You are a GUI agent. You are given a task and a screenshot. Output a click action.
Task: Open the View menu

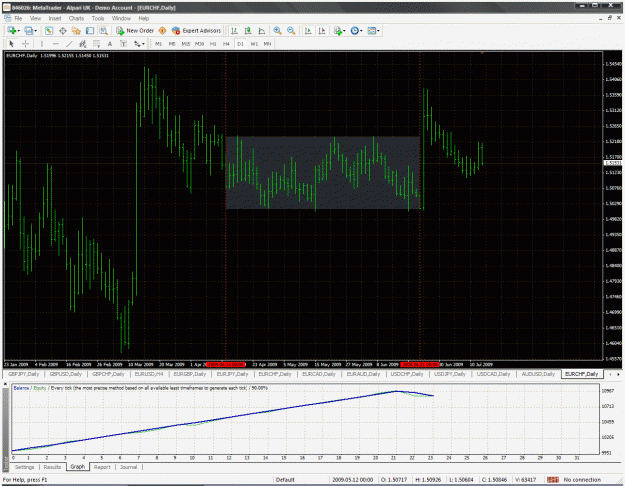35,18
